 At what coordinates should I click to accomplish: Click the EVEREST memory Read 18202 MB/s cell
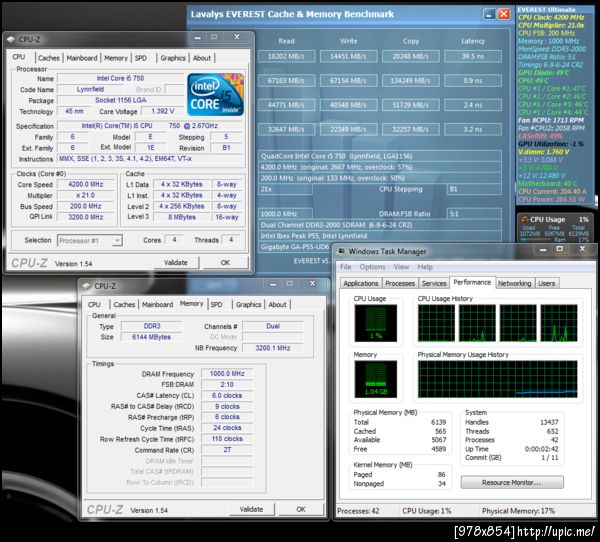(x=286, y=56)
